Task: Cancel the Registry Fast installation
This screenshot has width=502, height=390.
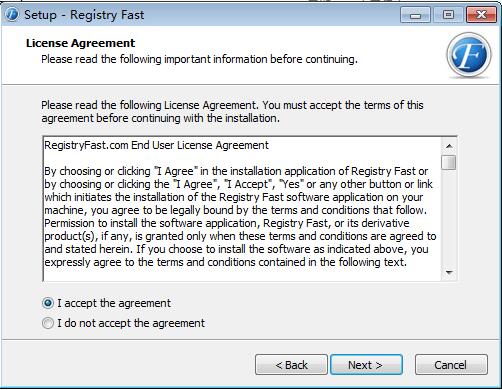Action: click(x=451, y=365)
